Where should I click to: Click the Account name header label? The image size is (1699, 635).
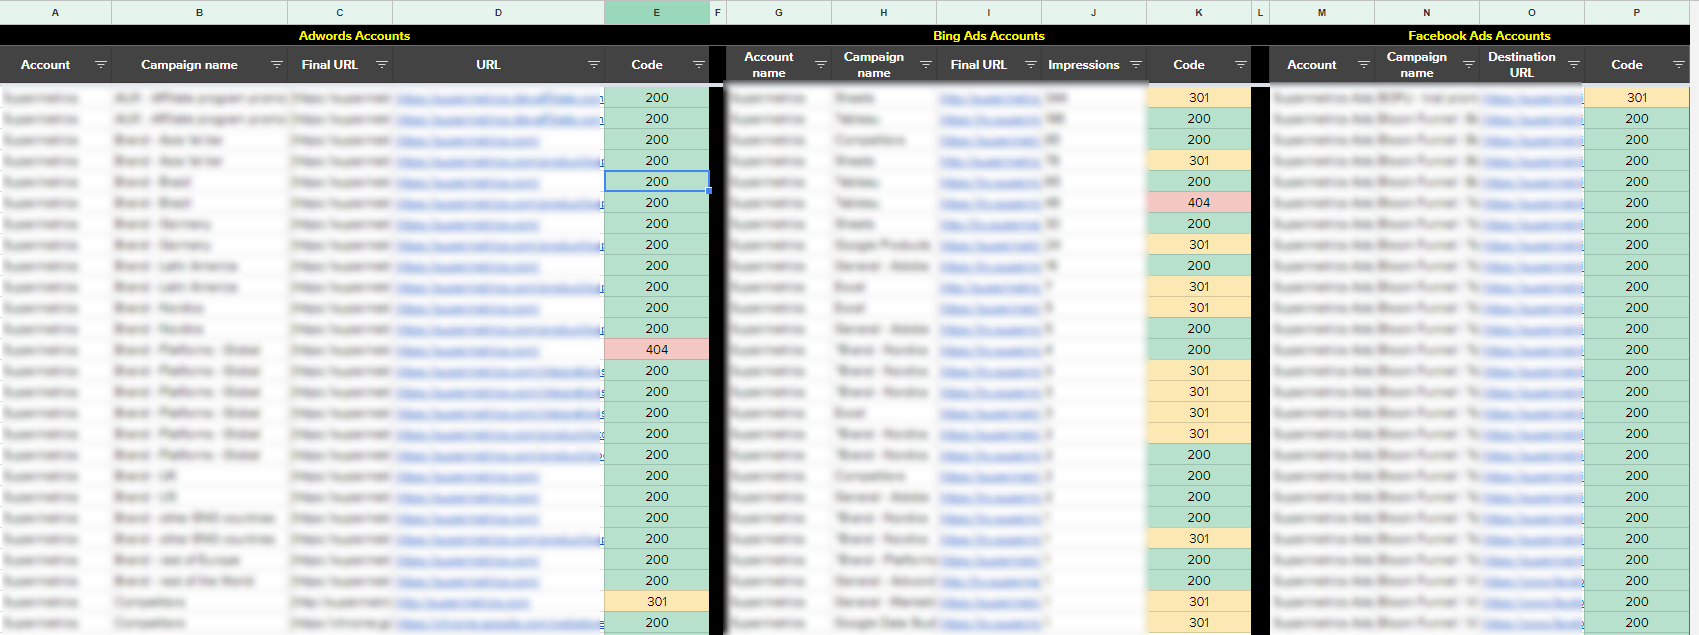point(769,65)
